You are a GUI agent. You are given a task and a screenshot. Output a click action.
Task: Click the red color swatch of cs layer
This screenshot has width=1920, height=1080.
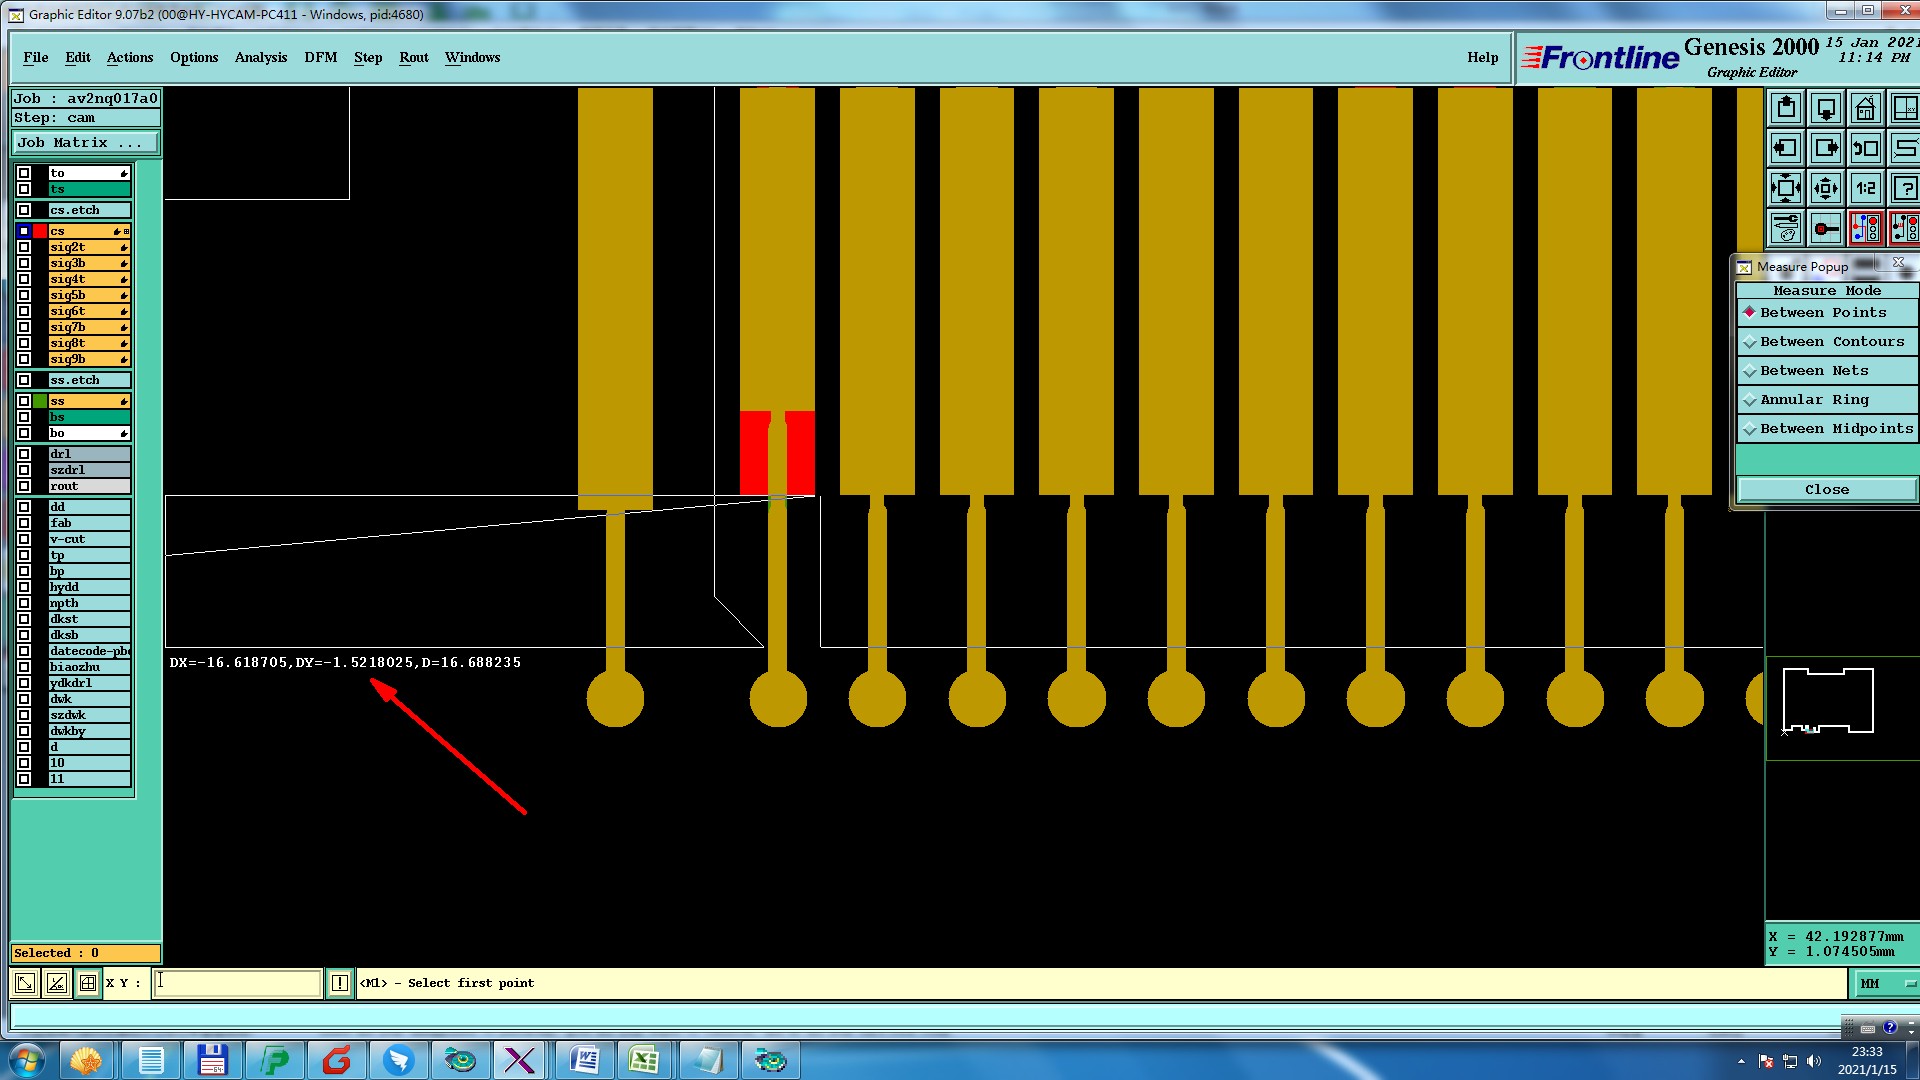(x=40, y=231)
